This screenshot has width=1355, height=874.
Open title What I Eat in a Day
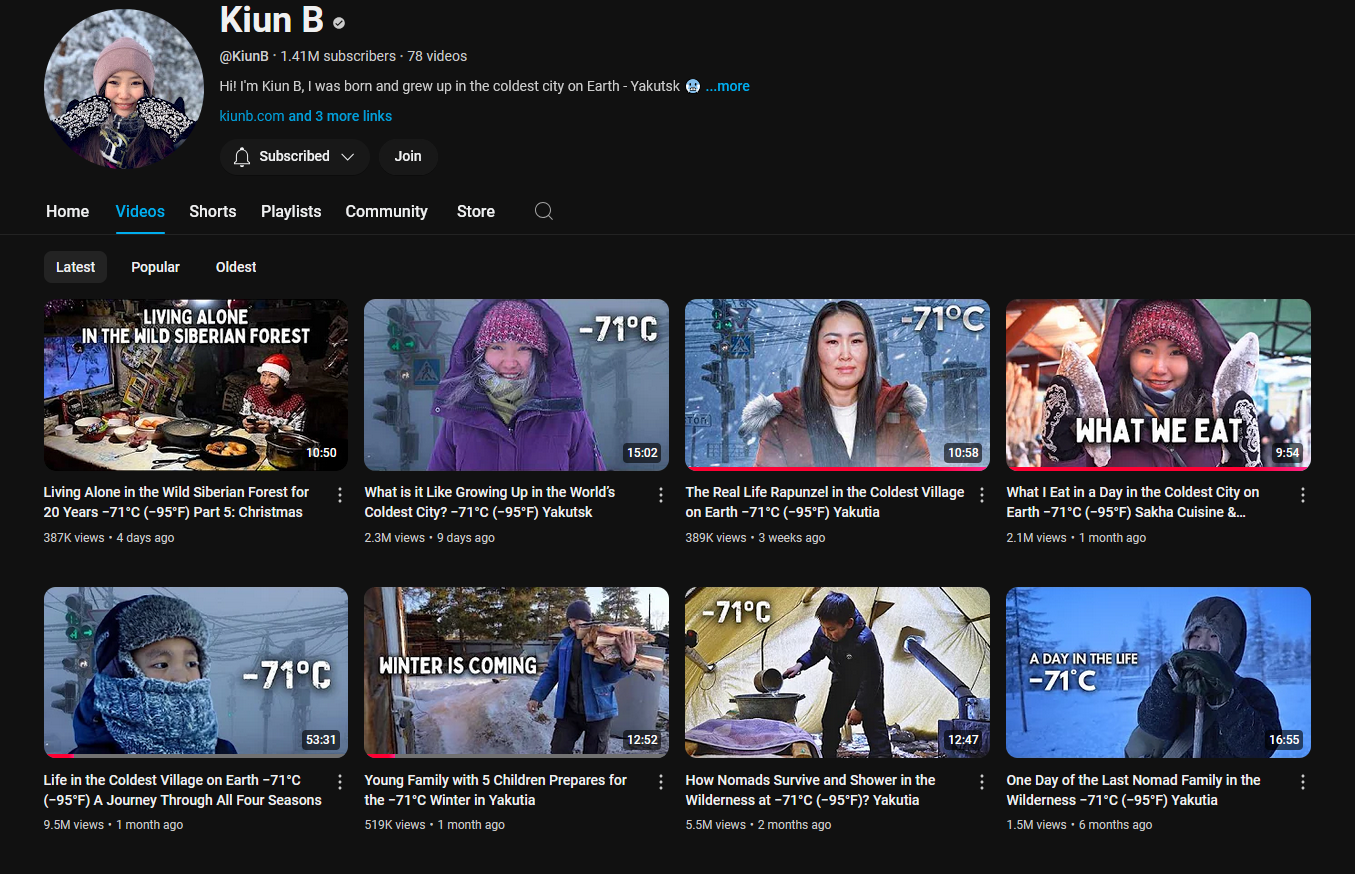point(1133,502)
